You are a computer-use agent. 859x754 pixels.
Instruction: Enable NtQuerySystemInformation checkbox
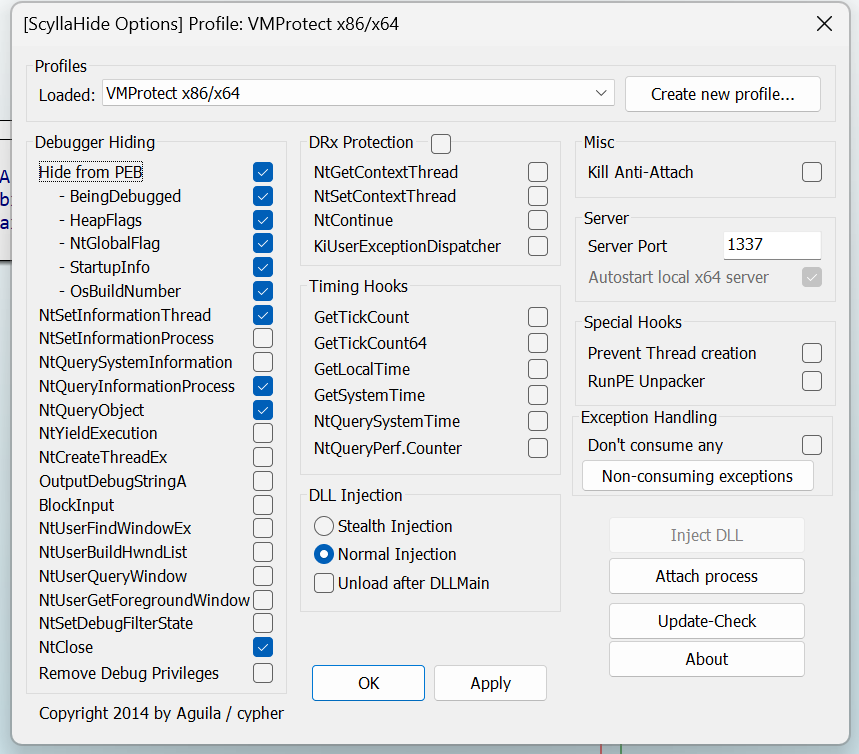263,362
